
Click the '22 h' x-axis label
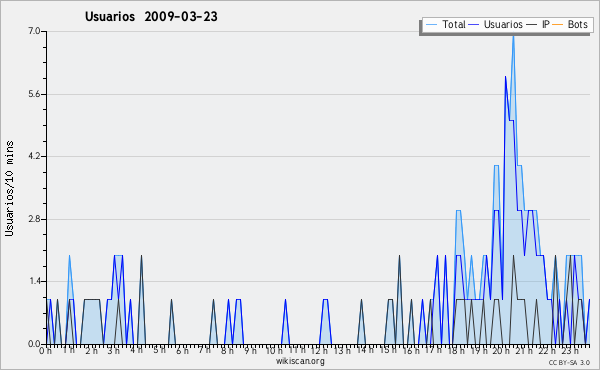pos(547,351)
